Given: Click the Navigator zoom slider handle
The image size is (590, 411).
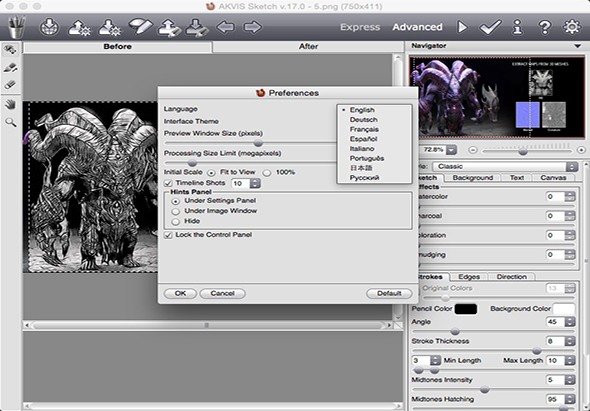Looking at the screenshot, I should tap(523, 152).
